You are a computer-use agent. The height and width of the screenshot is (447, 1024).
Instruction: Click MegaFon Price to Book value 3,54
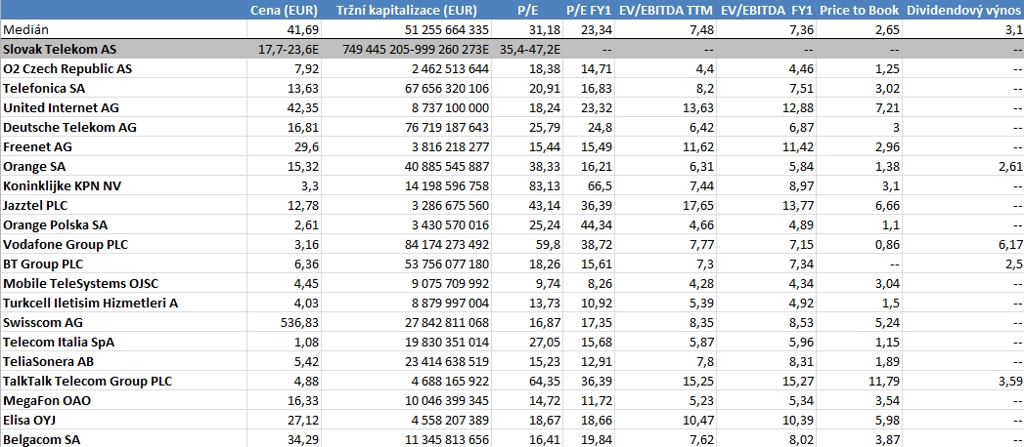pyautogui.click(x=887, y=401)
